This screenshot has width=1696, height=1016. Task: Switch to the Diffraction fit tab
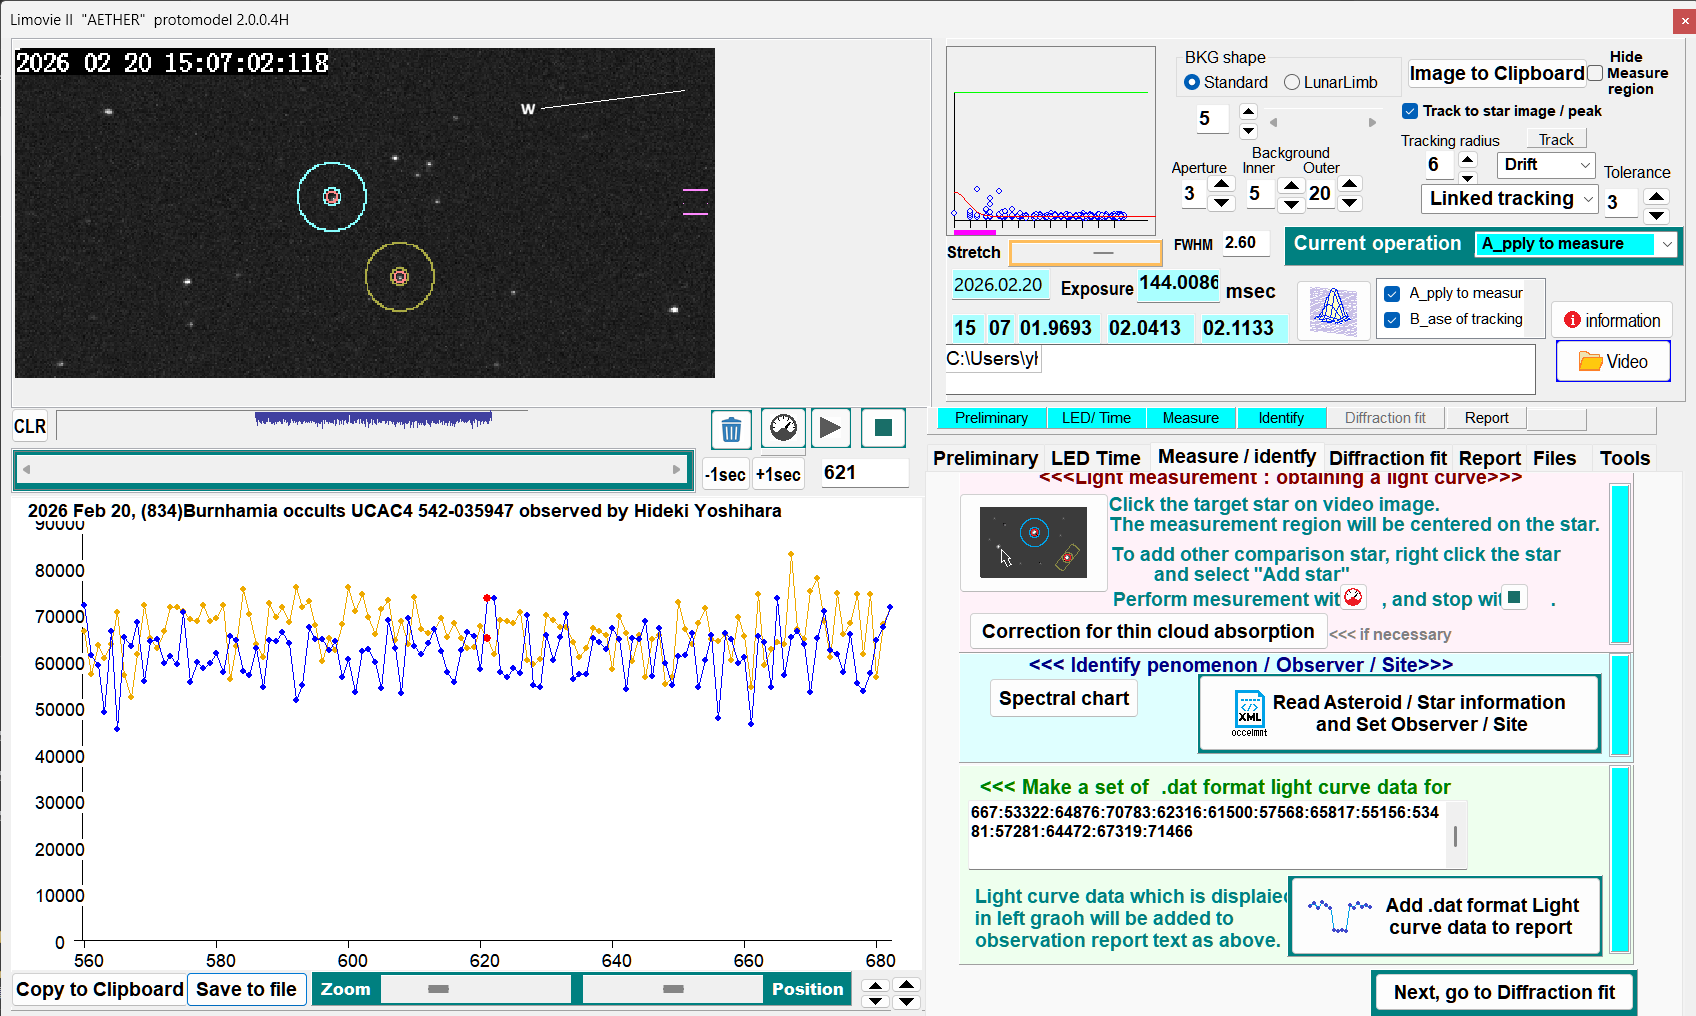(x=1387, y=458)
